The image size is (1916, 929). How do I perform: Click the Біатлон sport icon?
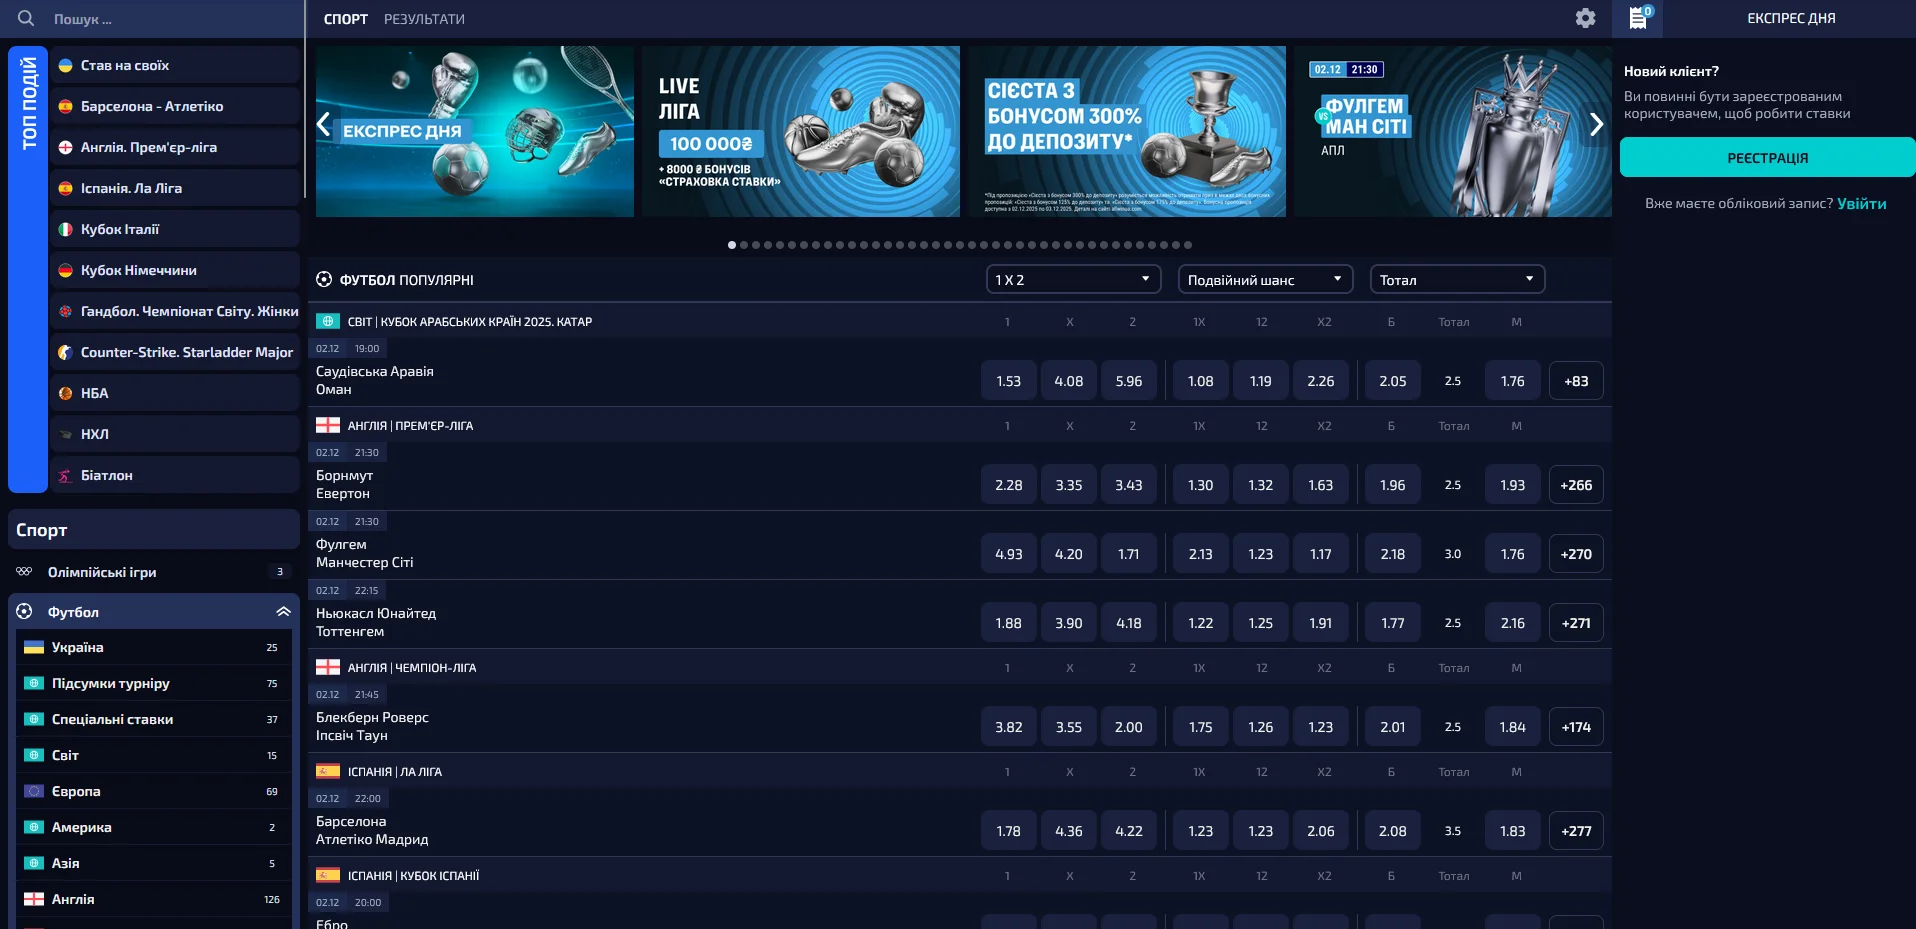point(65,475)
